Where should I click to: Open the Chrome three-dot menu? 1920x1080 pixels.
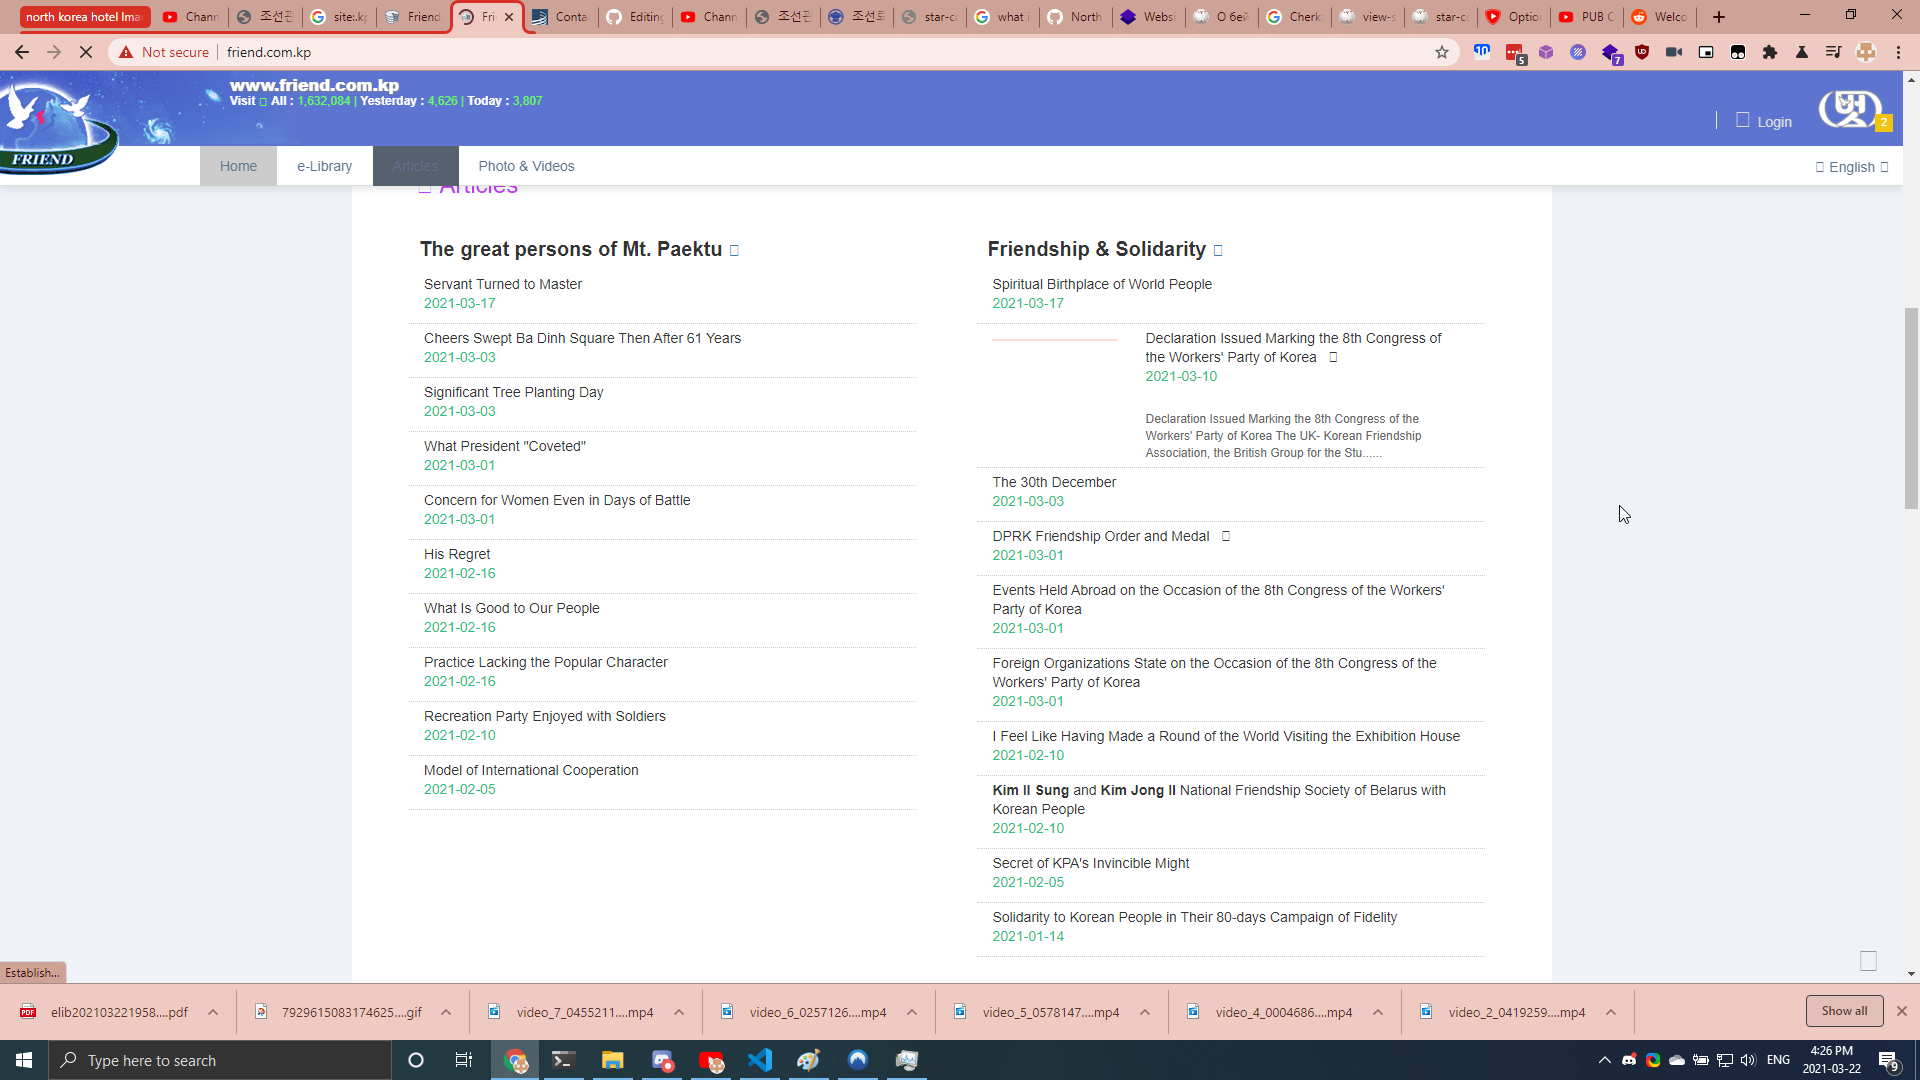[x=1898, y=52]
